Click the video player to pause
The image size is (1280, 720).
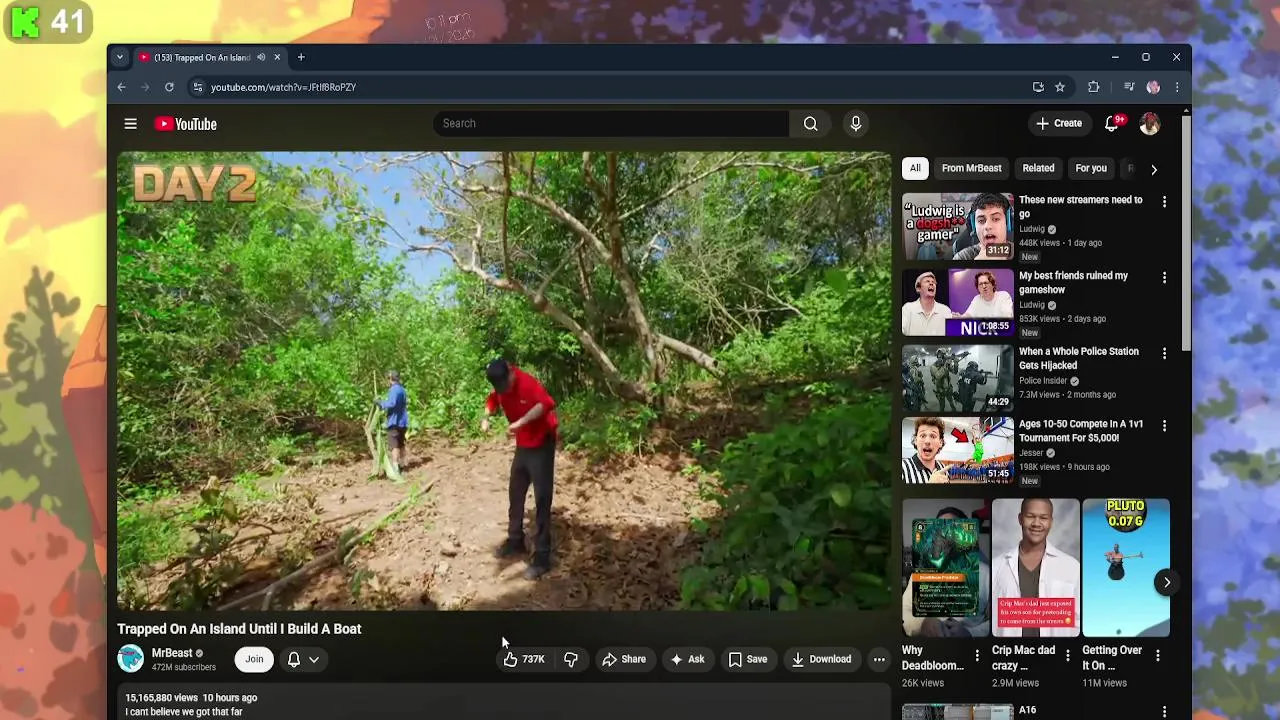[503, 381]
